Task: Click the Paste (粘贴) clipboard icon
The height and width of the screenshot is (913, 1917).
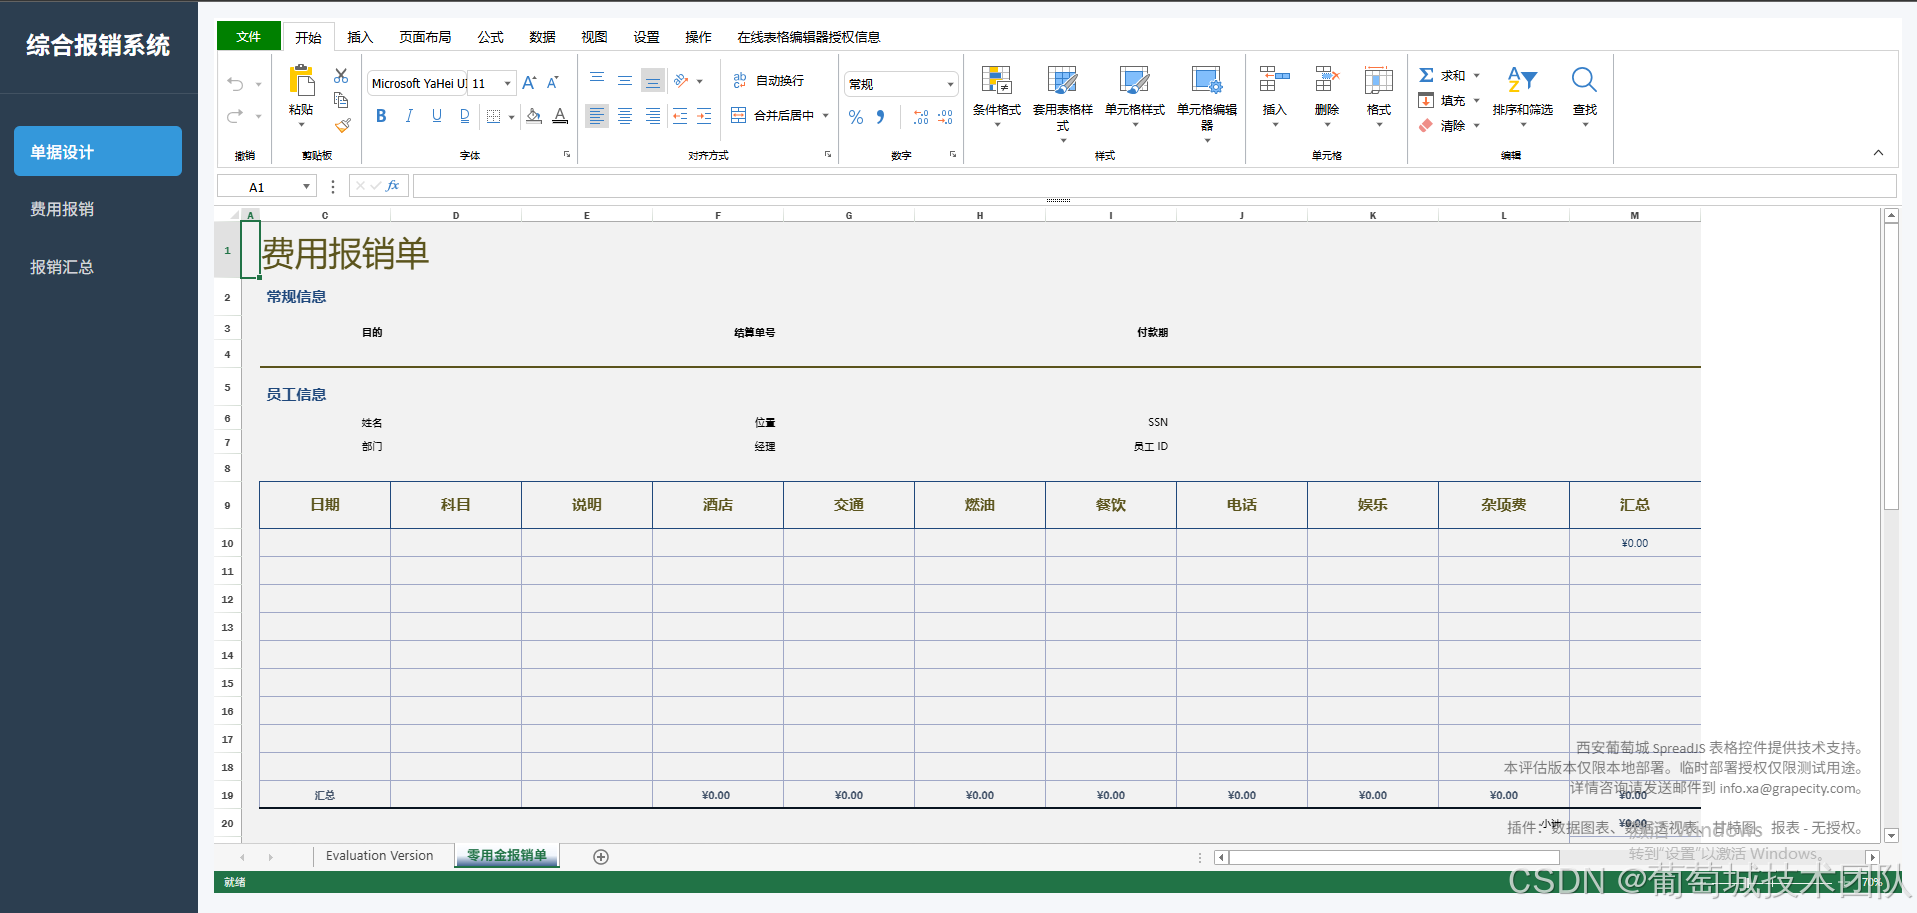Action: [x=301, y=81]
